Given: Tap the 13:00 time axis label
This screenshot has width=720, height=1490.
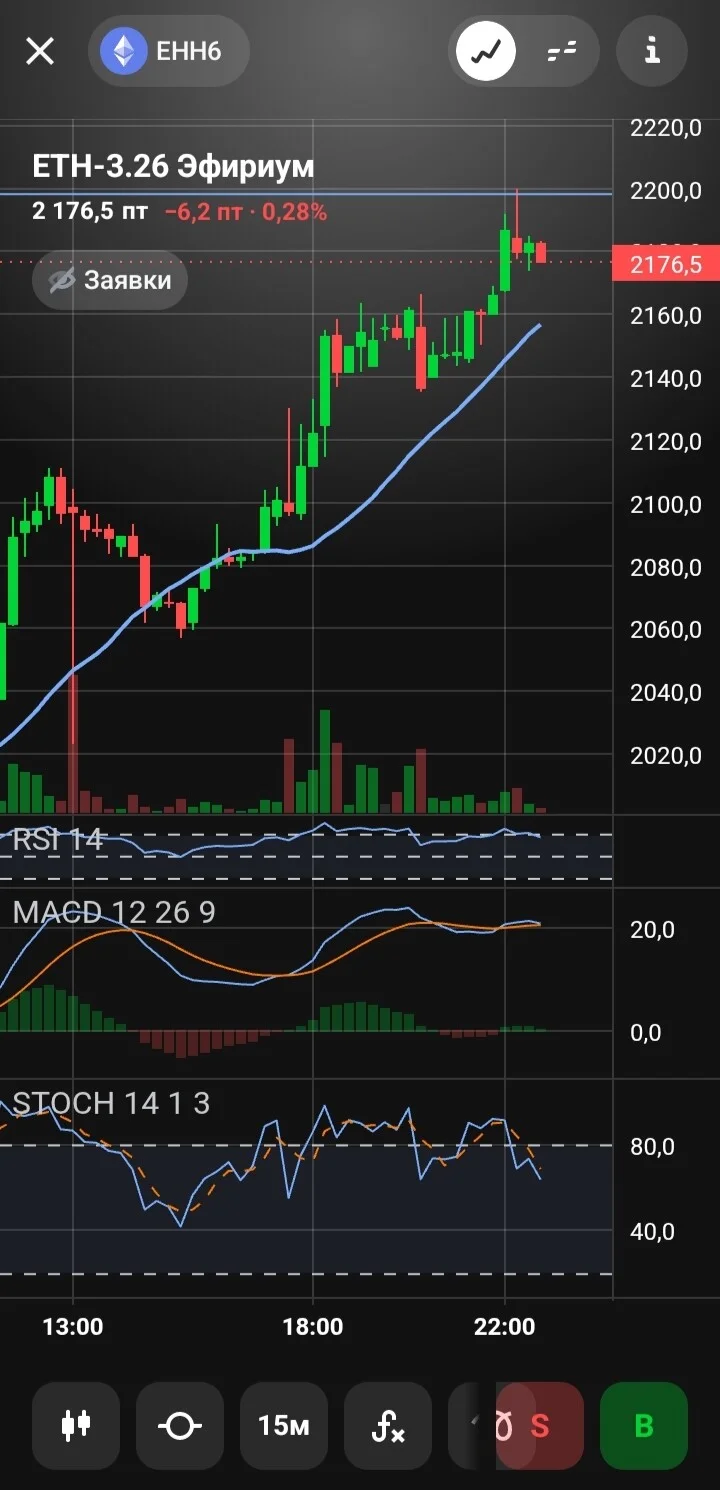Looking at the screenshot, I should coord(73,1327).
